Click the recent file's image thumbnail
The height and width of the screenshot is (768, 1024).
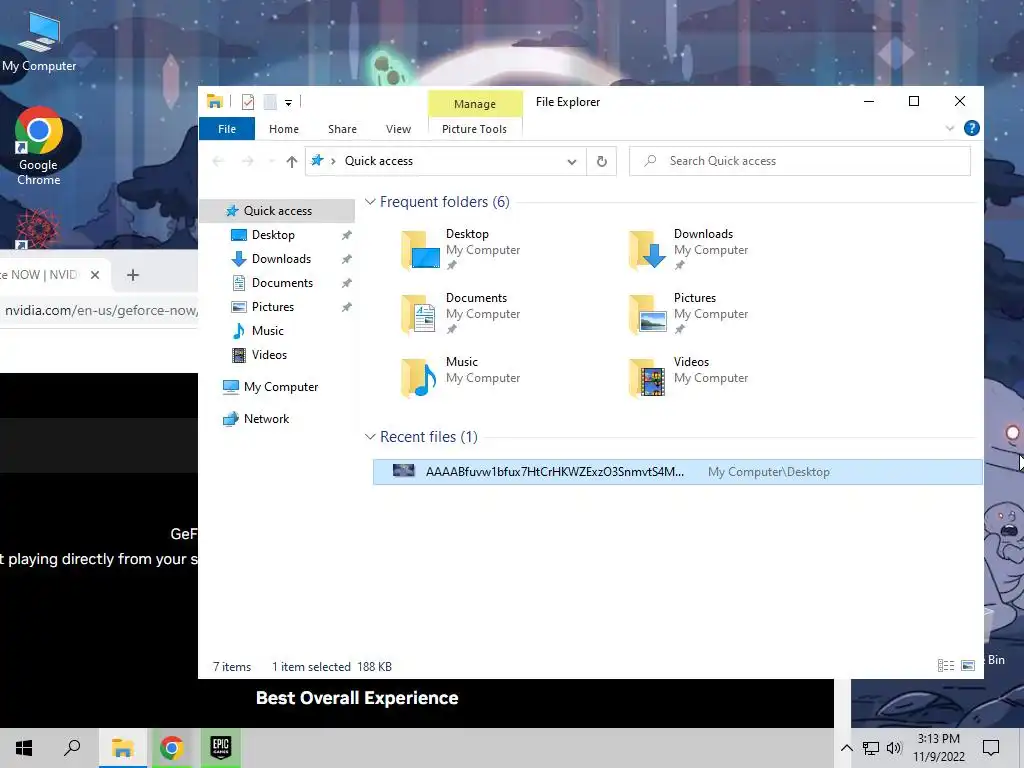tap(404, 471)
